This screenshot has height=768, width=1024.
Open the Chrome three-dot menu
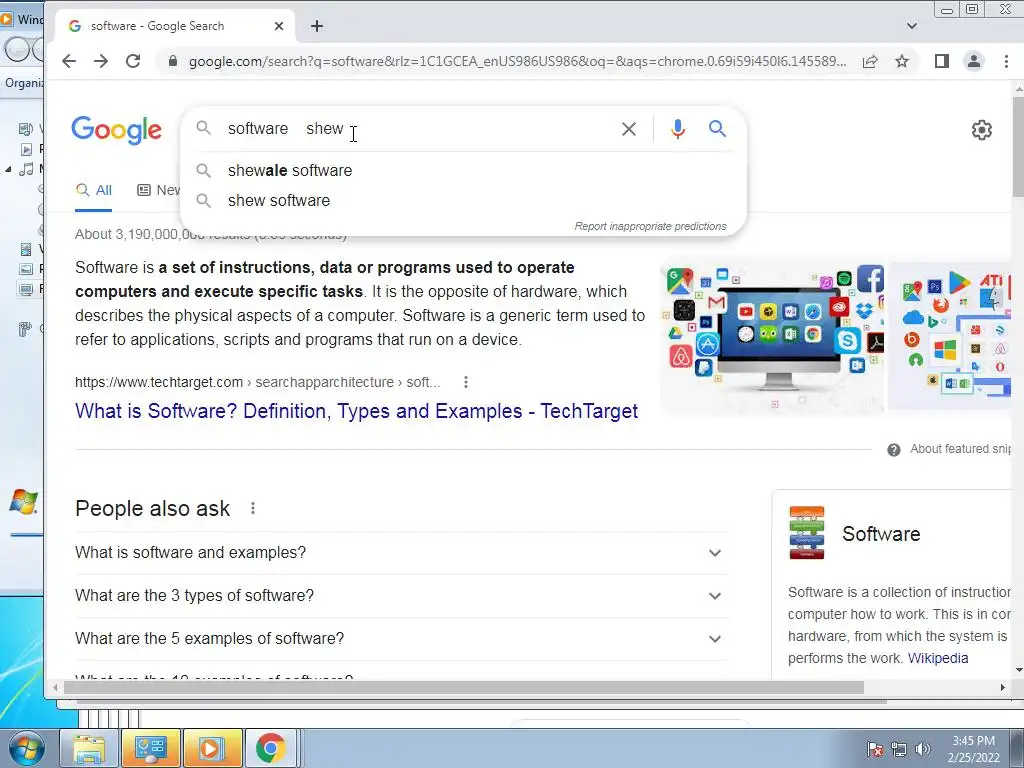pos(1006,61)
